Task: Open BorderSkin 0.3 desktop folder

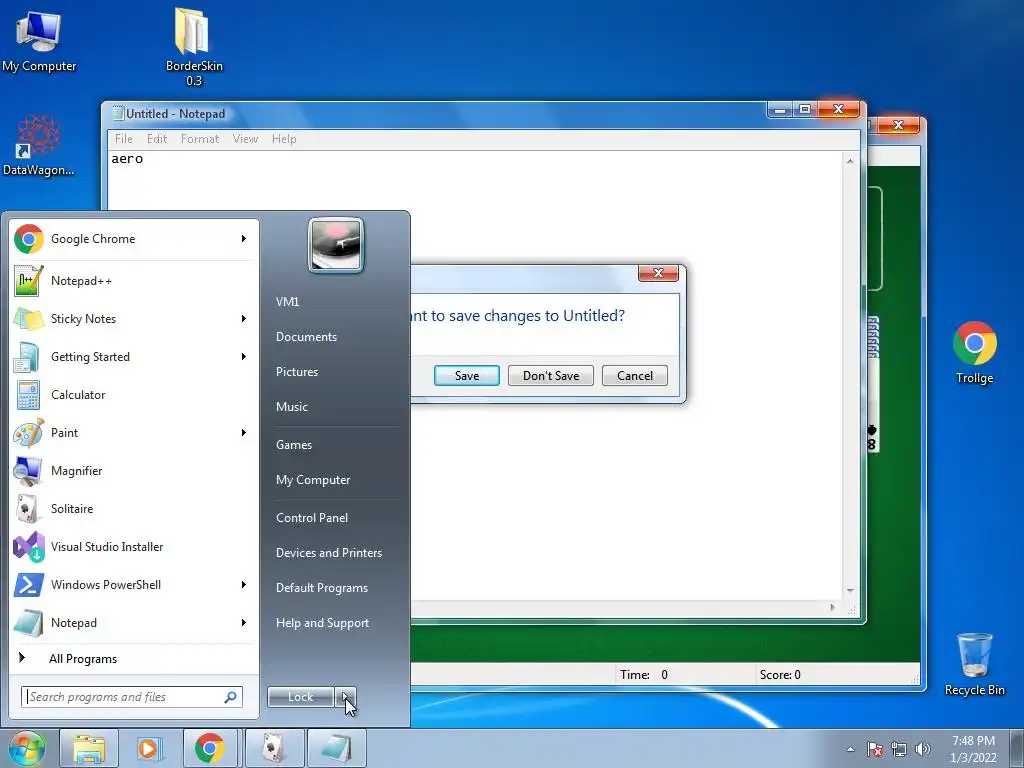Action: tap(193, 47)
